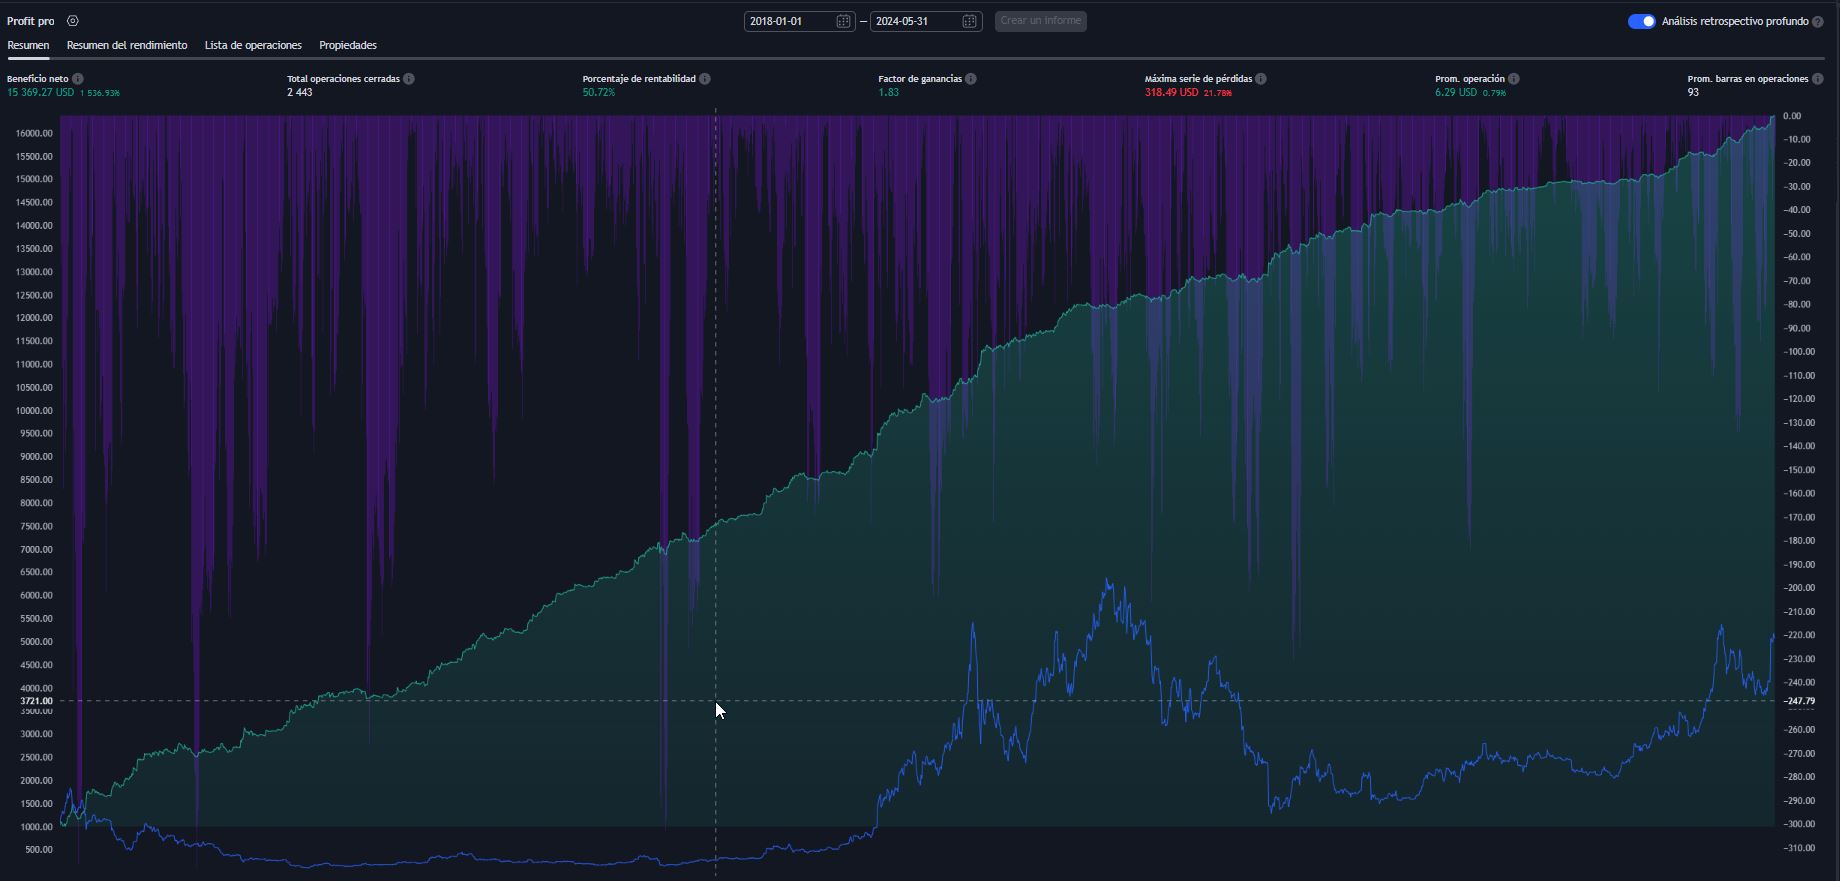Open Profit pro strategy settings gear
This screenshot has height=881, width=1840.
pos(73,21)
